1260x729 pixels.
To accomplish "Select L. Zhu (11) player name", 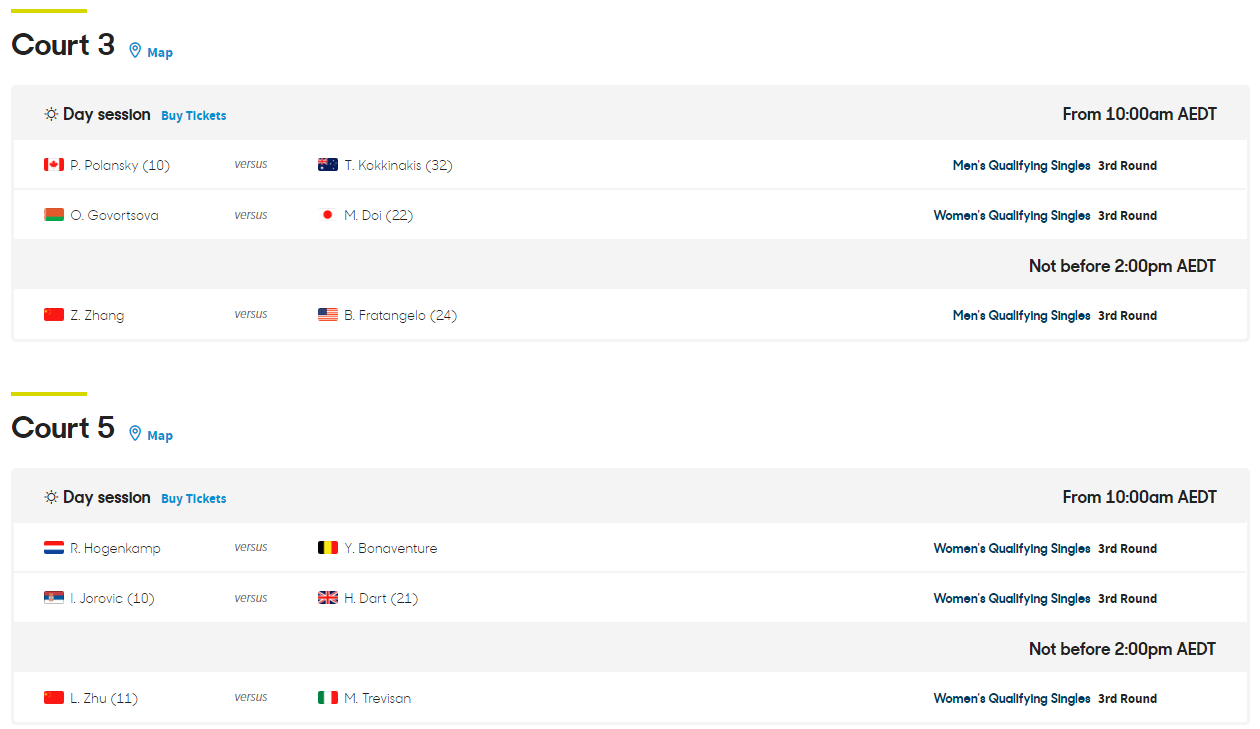I will point(104,698).
